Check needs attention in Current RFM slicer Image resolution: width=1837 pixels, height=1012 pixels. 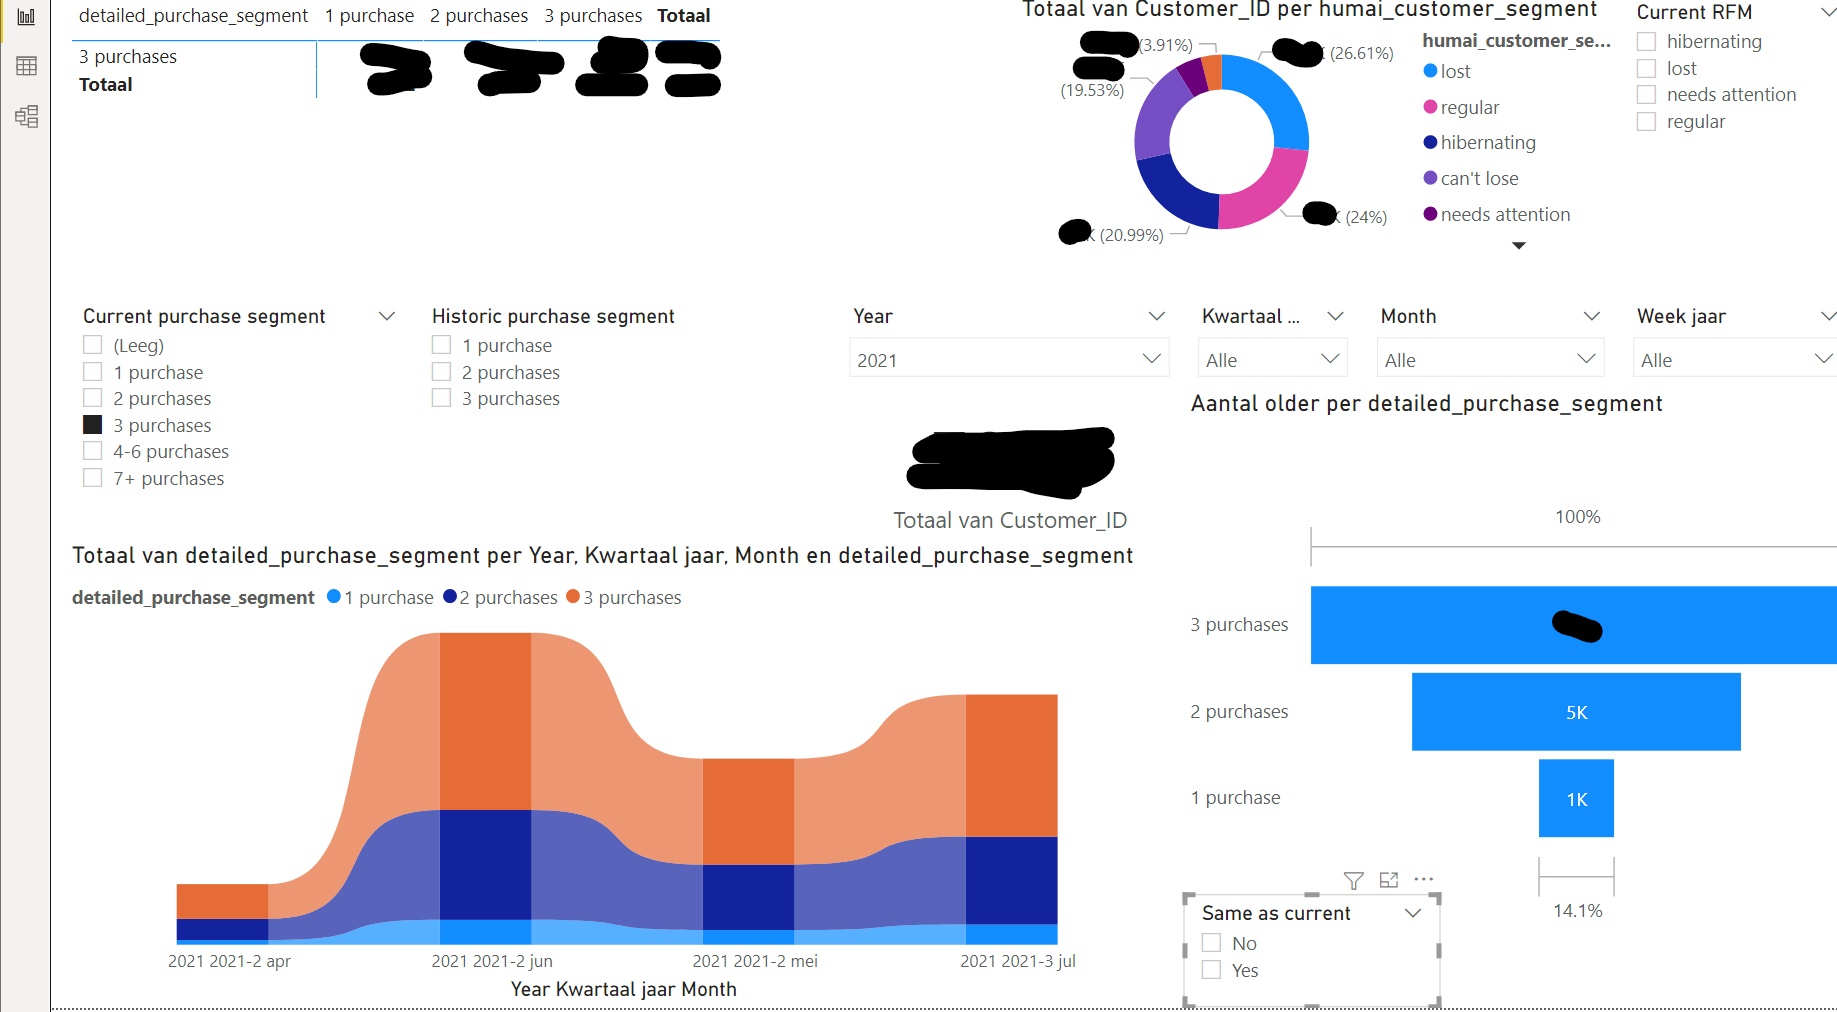[x=1646, y=94]
